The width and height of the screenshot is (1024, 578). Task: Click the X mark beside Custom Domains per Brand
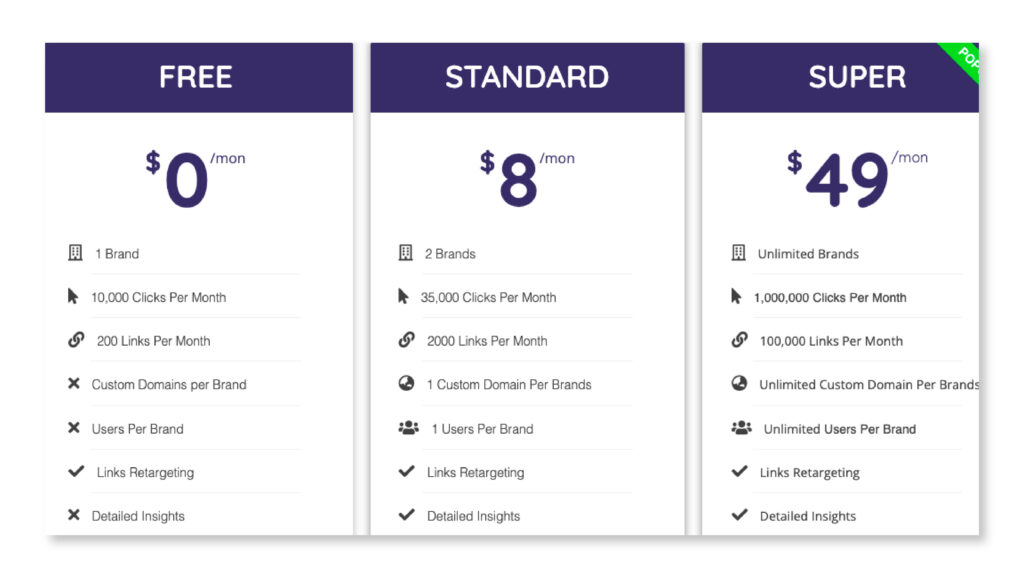74,384
